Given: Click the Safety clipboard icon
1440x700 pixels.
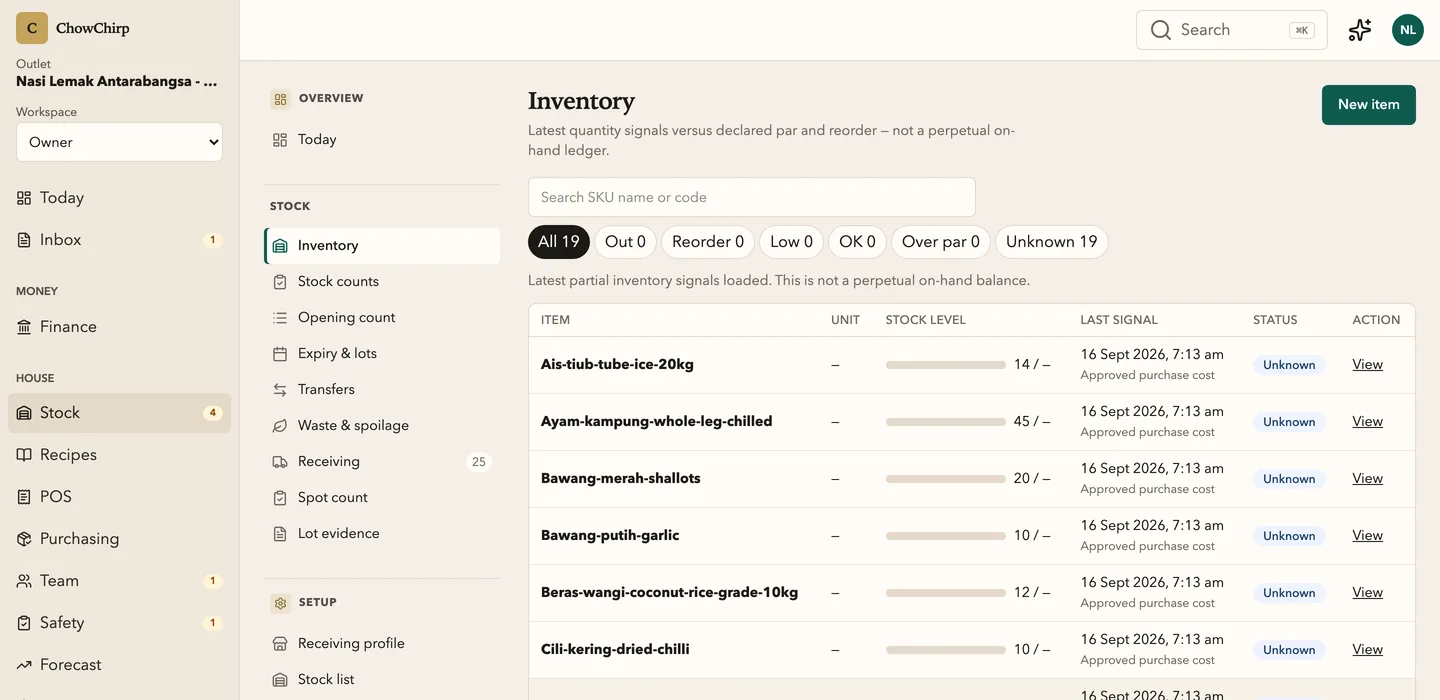Looking at the screenshot, I should (x=24, y=623).
